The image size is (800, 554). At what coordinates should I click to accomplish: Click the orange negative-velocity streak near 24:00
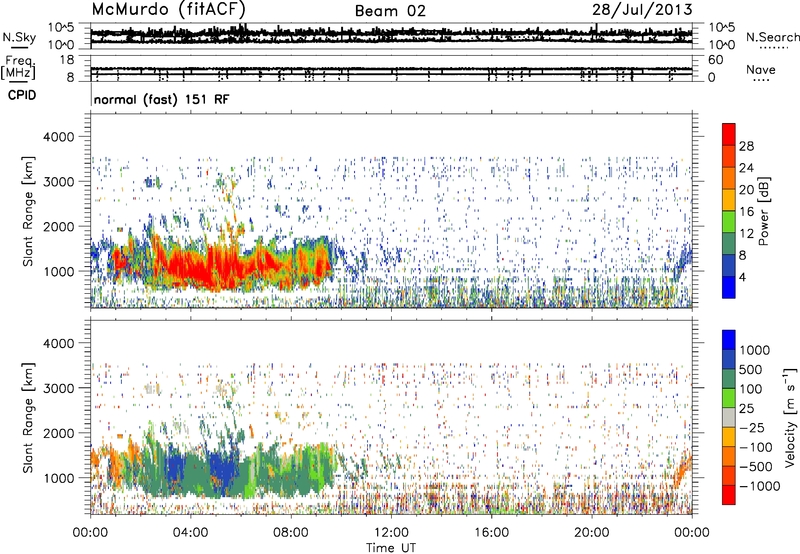click(684, 469)
